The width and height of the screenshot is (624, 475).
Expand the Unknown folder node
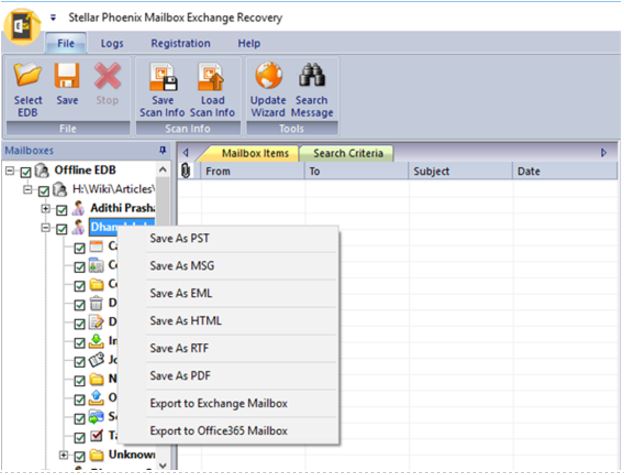coord(63,455)
